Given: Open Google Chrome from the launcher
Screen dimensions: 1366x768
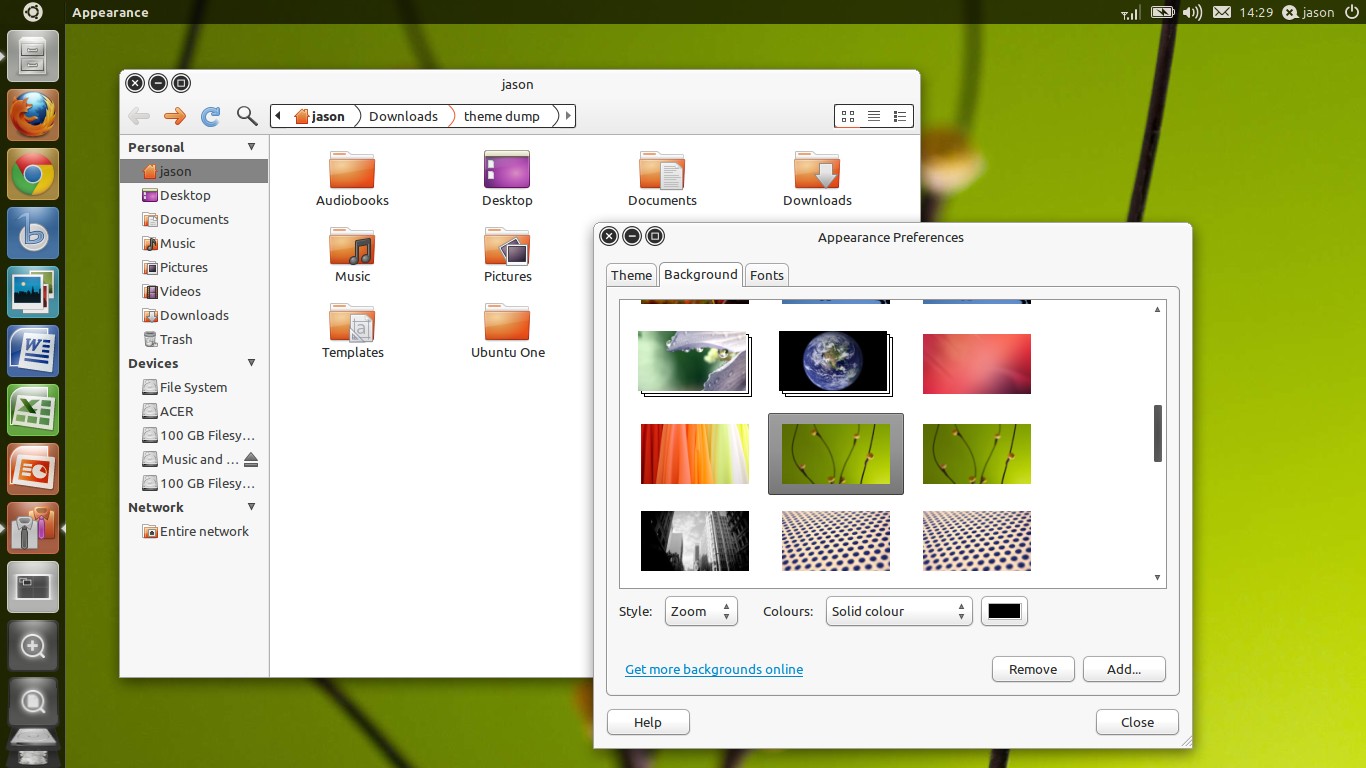Looking at the screenshot, I should [33, 175].
